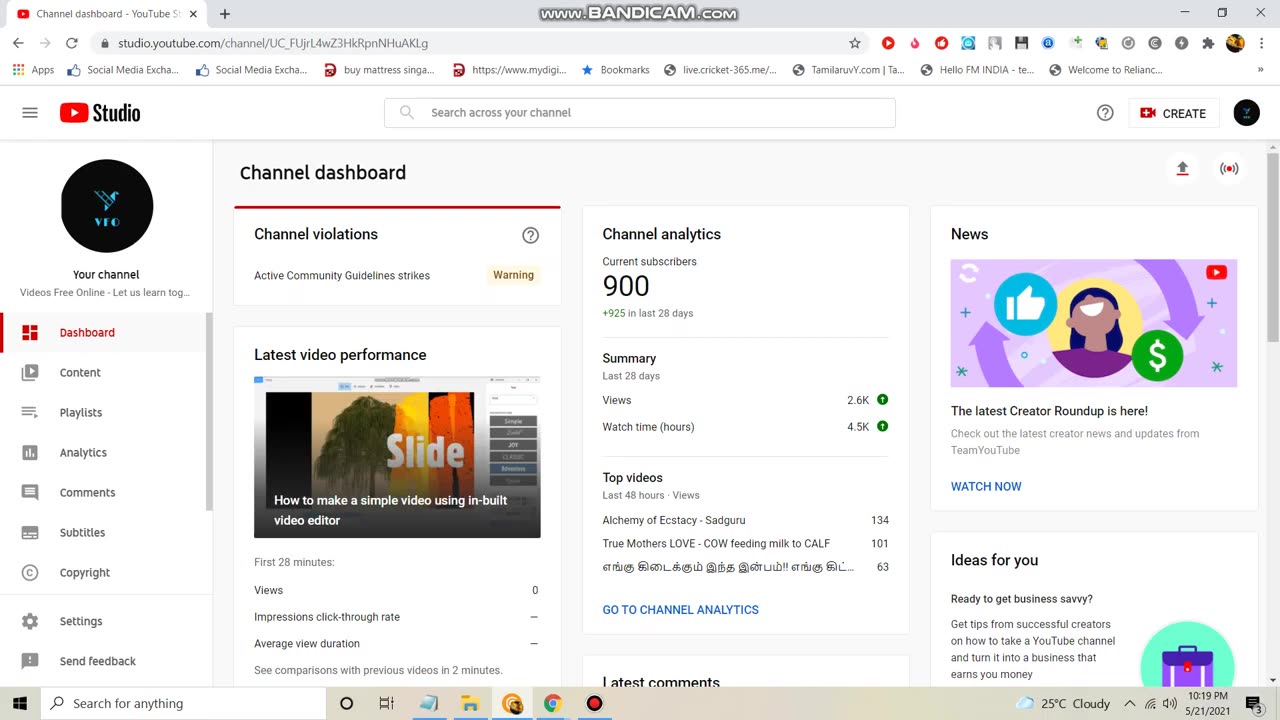
Task: Click the Active Community Guidelines strikes text
Action: tap(342, 276)
